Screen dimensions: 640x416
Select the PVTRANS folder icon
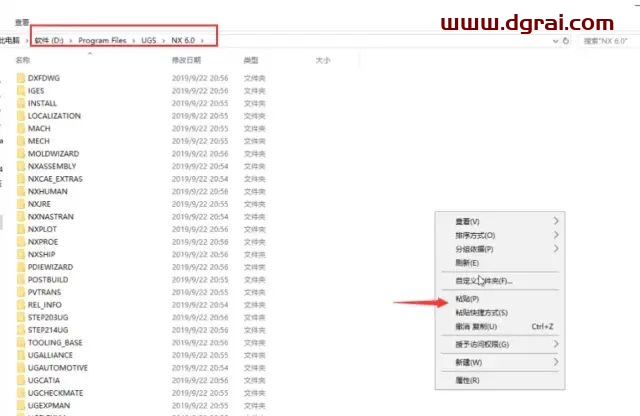tap(21, 292)
